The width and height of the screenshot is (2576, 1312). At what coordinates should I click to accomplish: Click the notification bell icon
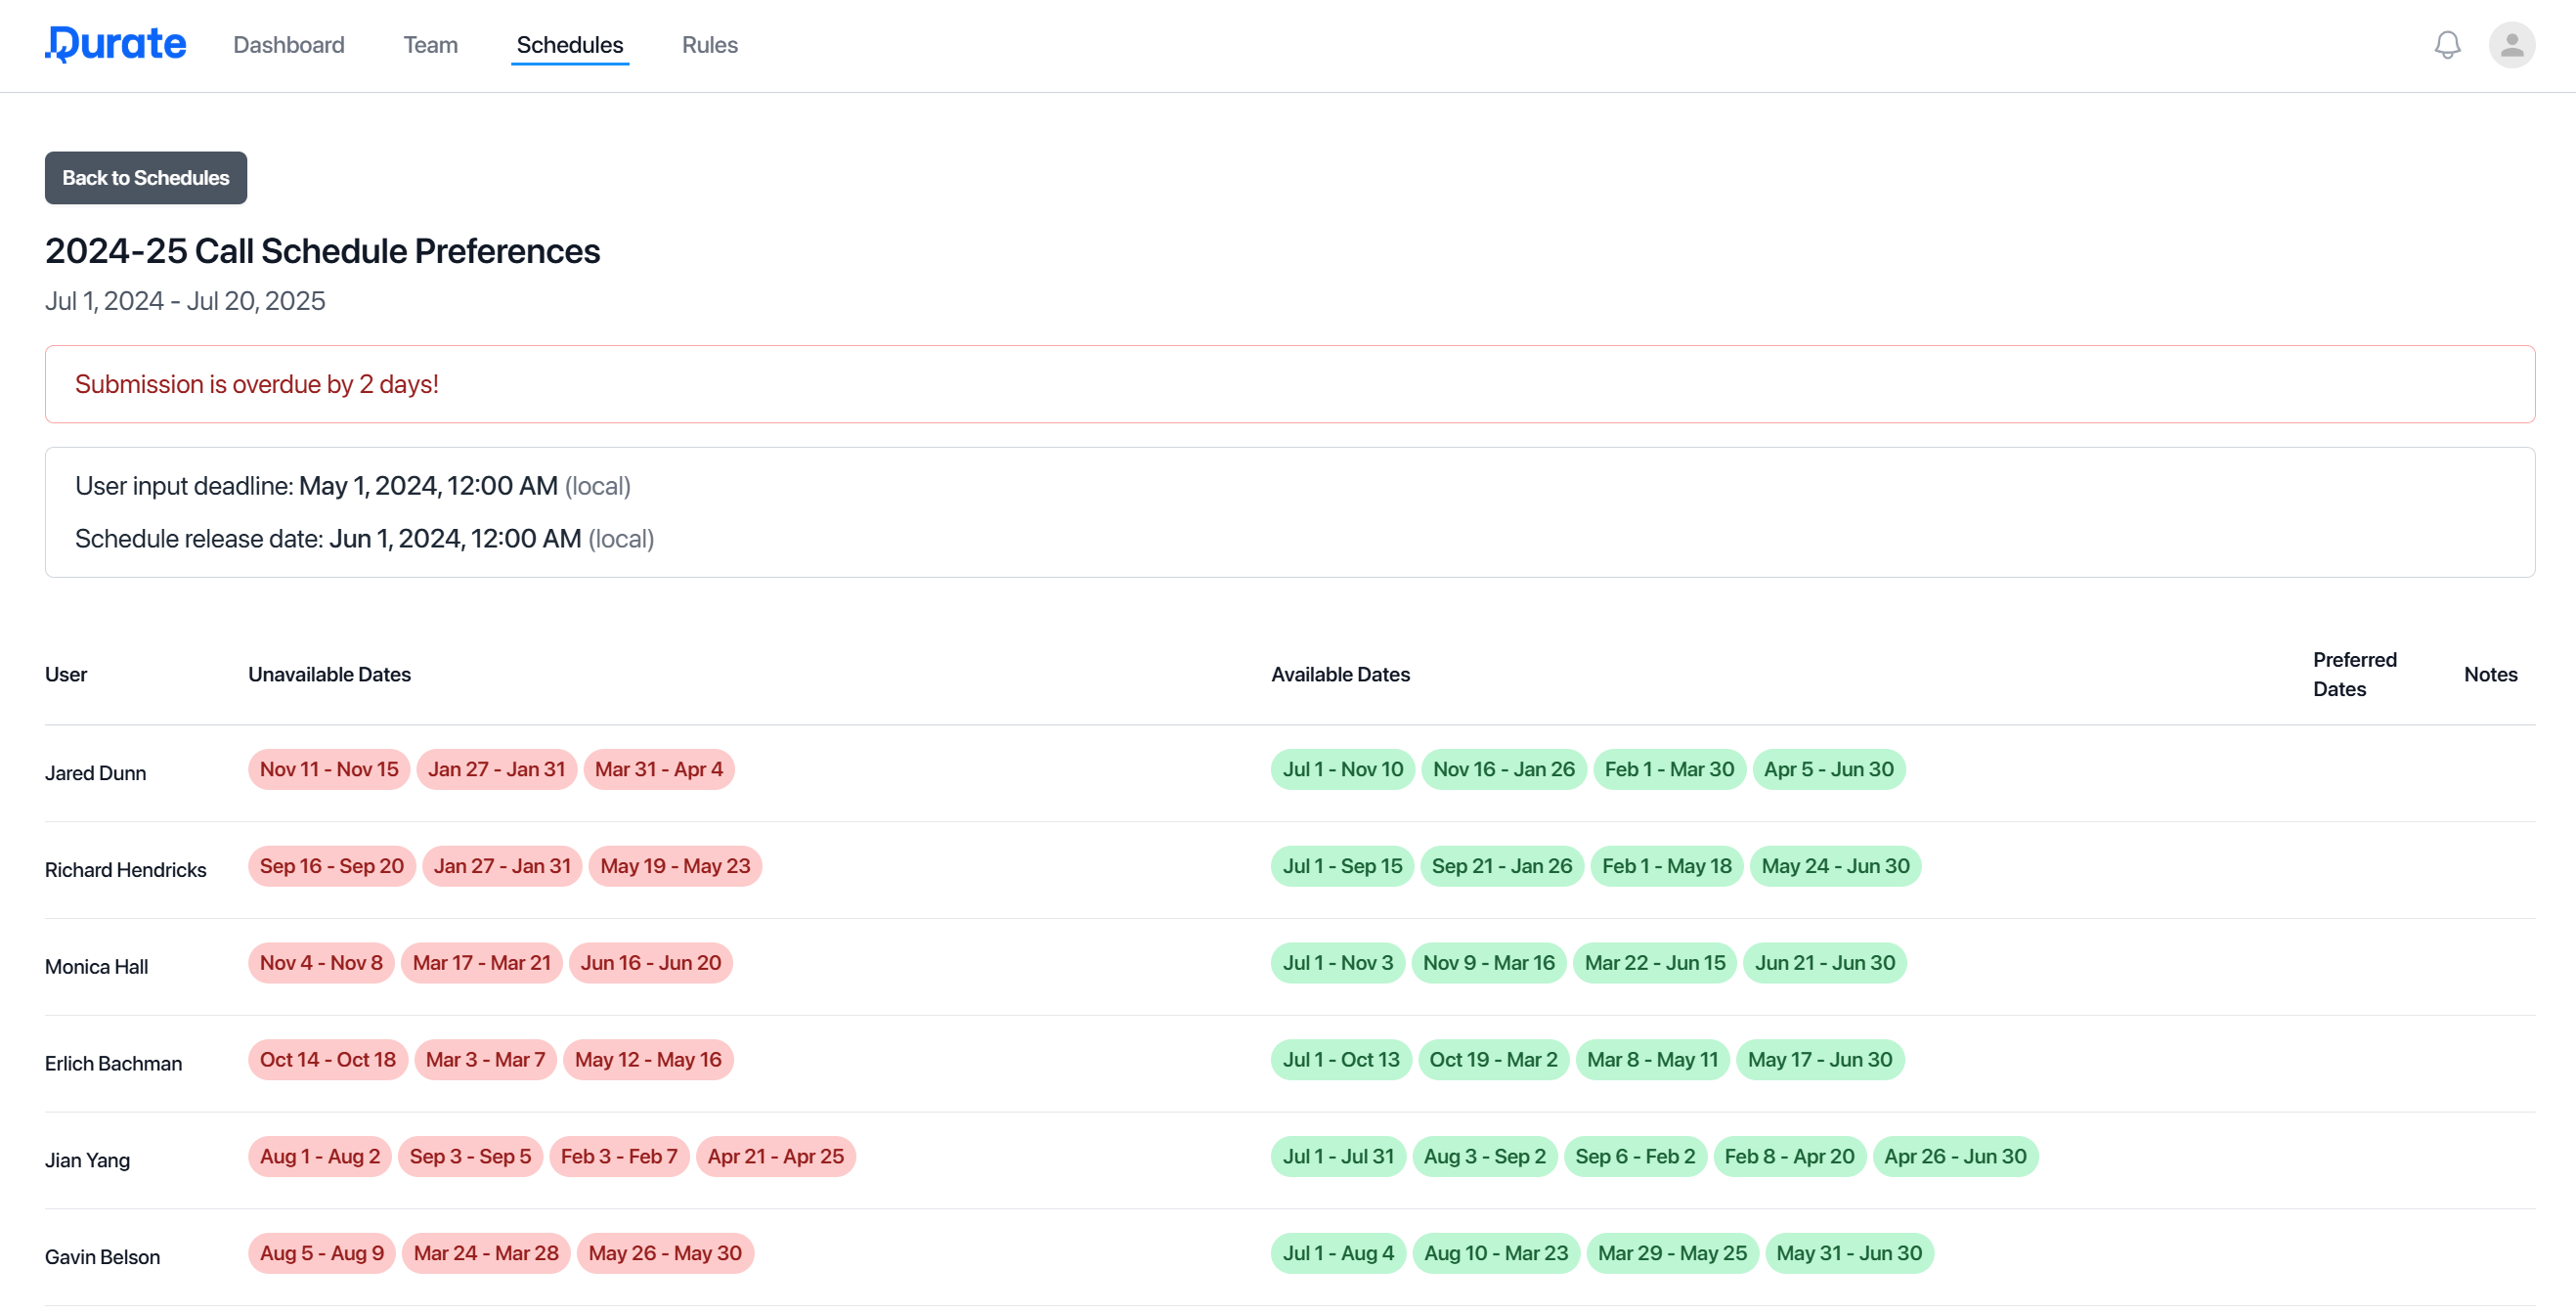click(x=2446, y=45)
